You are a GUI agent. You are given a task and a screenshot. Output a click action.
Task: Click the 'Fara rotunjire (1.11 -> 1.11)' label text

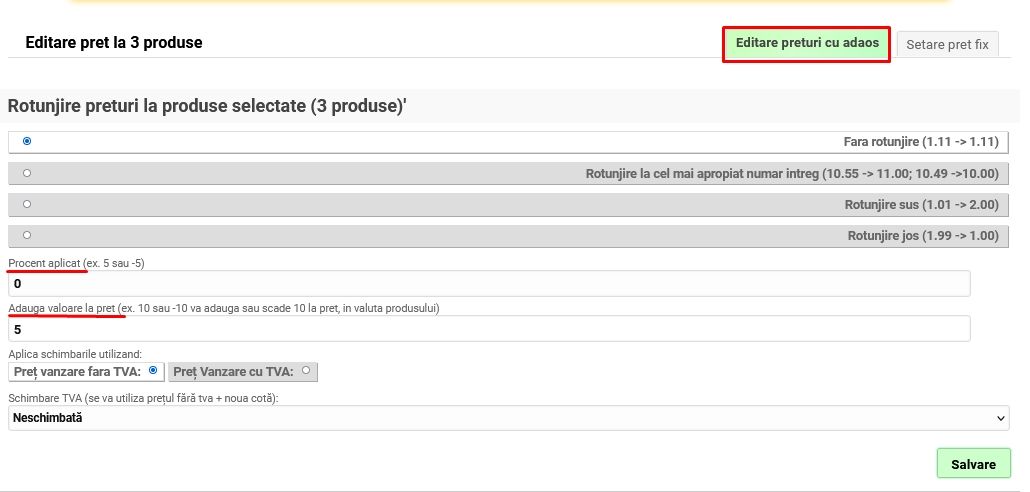[x=921, y=142]
